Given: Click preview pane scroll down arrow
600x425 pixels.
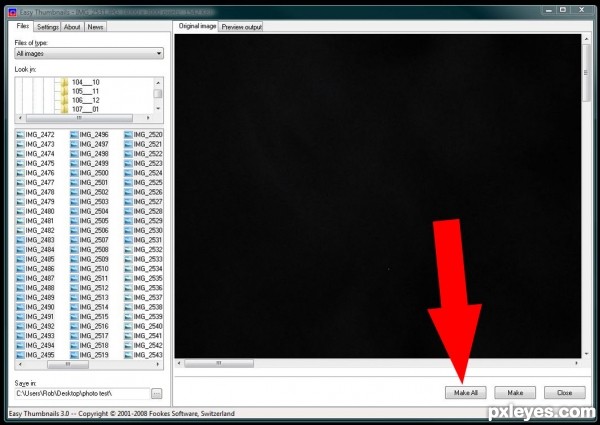Looking at the screenshot, I should point(586,354).
